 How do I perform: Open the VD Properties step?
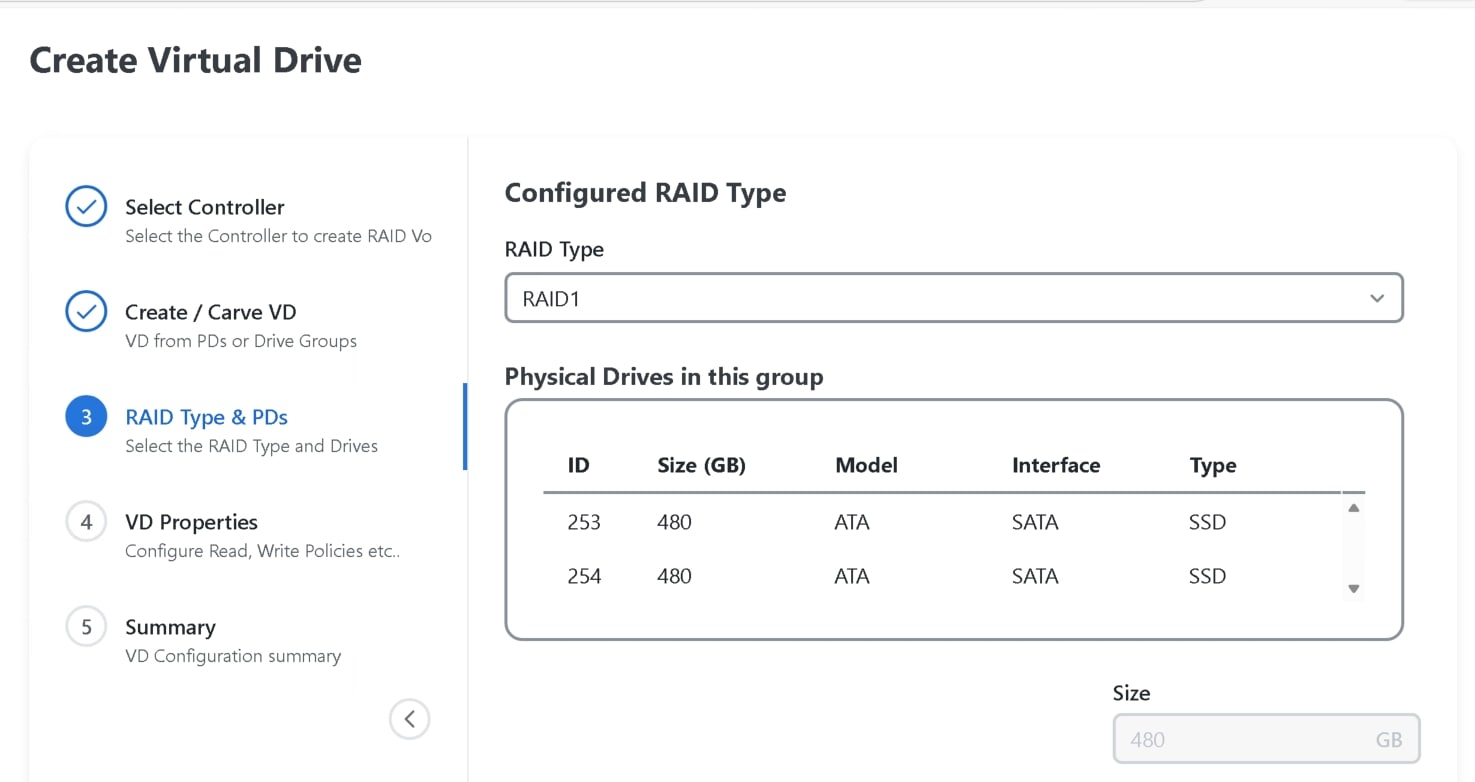191,522
